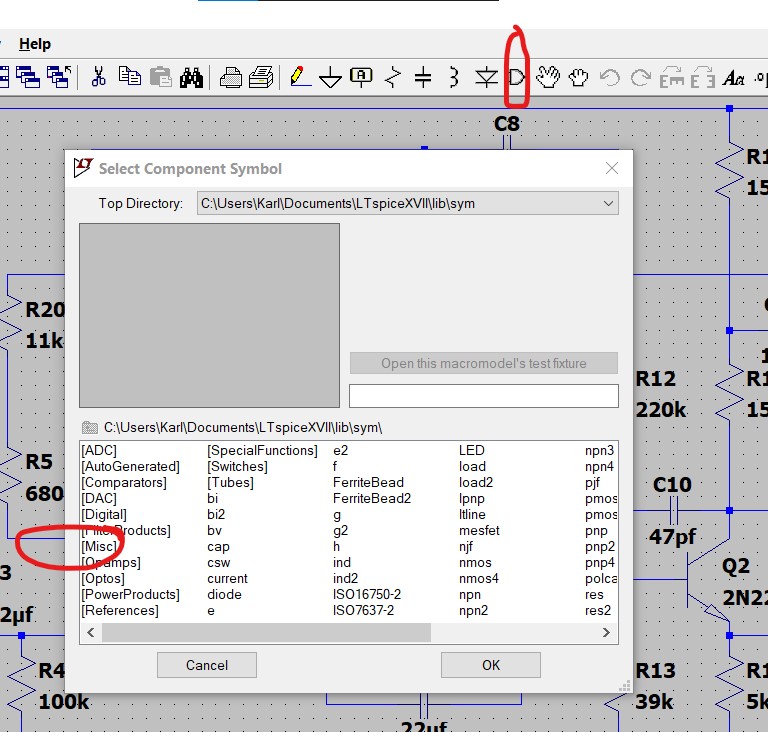Click the Copy toolbar icon
The height and width of the screenshot is (732, 768).
pos(130,76)
